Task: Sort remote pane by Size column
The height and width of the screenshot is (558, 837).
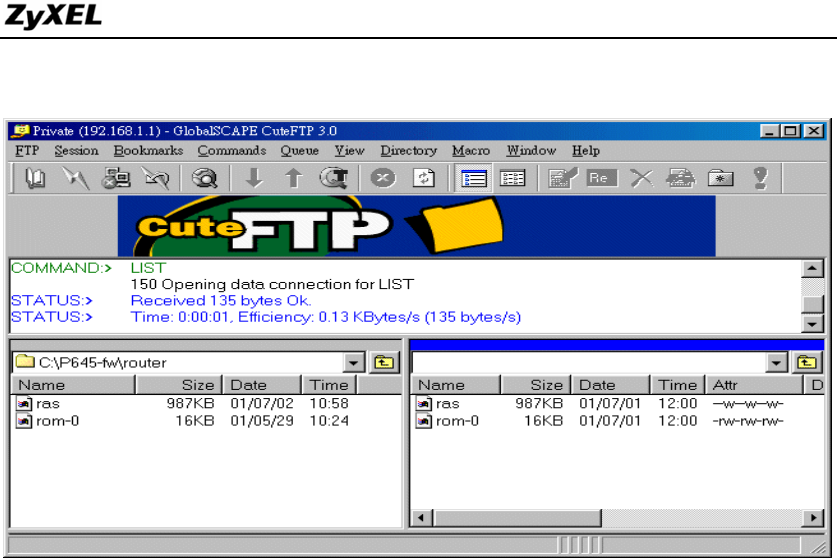Action: pyautogui.click(x=536, y=385)
